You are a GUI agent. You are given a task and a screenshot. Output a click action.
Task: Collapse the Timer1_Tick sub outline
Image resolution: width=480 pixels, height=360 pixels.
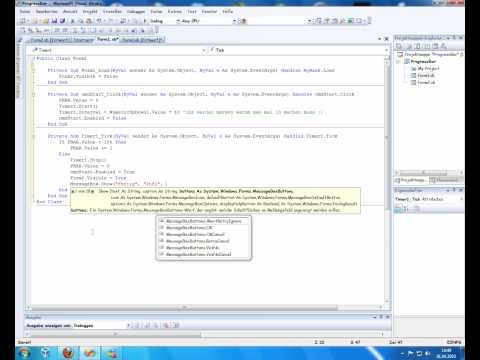coord(33,136)
